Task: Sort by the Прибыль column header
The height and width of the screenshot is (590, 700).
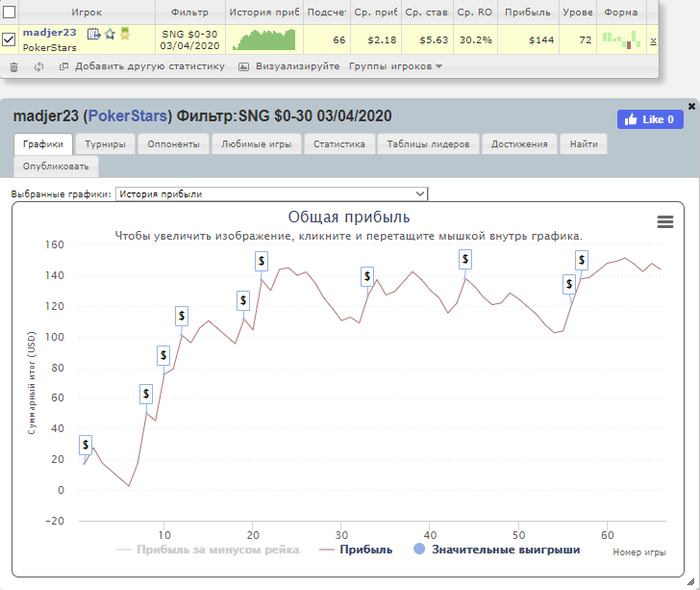Action: pos(528,12)
